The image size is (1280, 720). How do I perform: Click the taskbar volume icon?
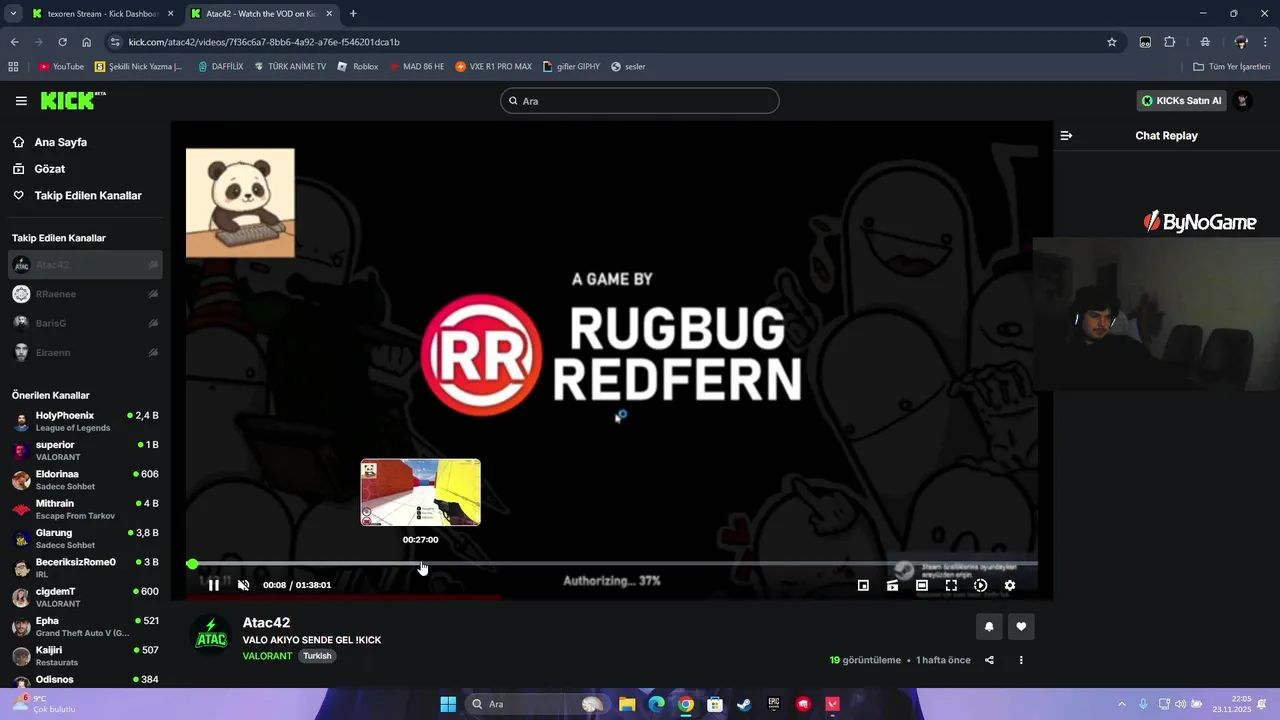click(1180, 704)
